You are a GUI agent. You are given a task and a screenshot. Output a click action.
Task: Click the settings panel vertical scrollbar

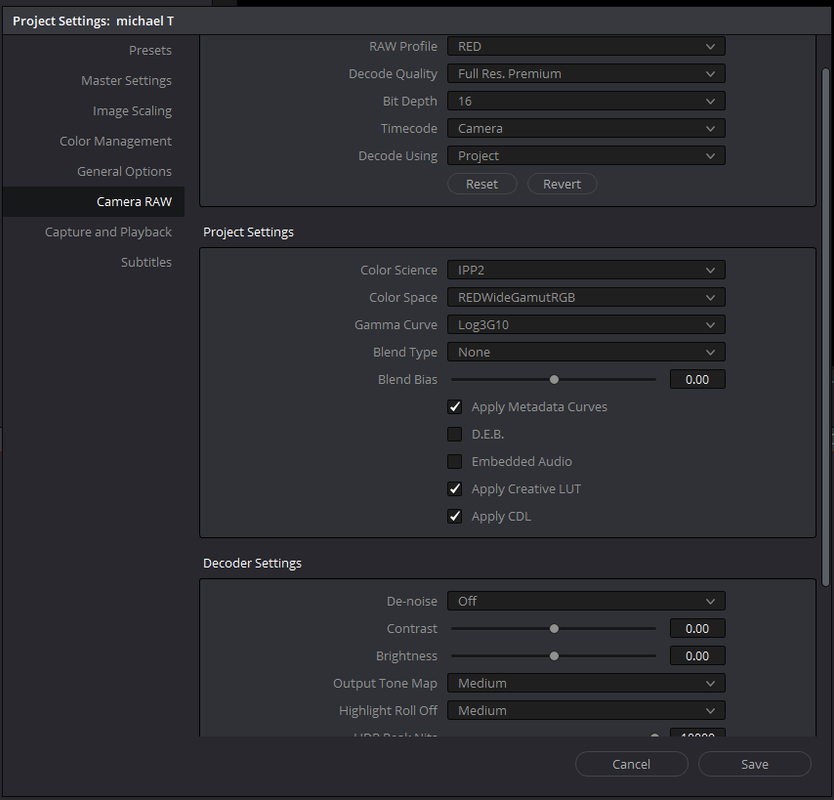(826, 327)
